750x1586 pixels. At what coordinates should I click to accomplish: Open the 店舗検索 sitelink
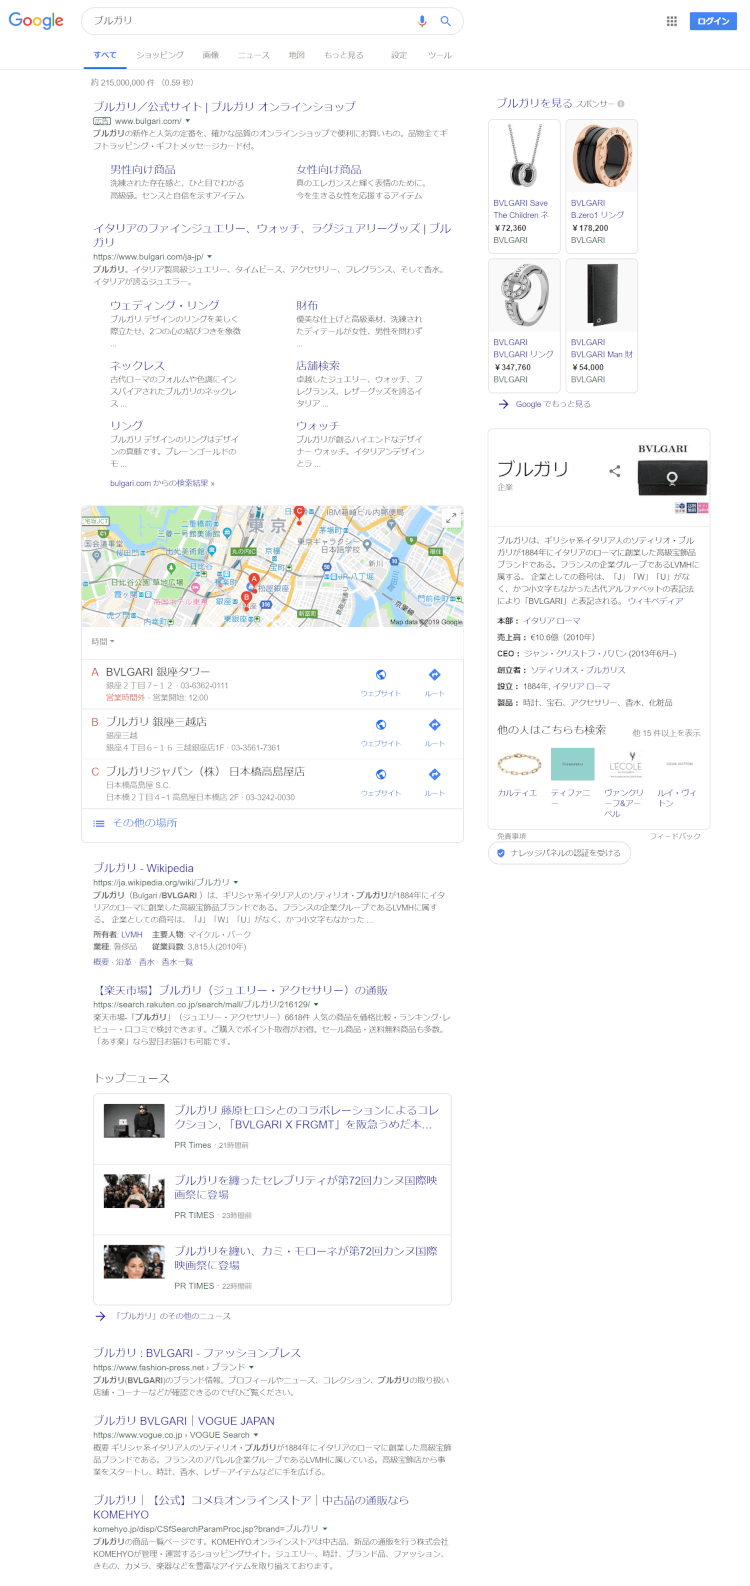coord(318,365)
